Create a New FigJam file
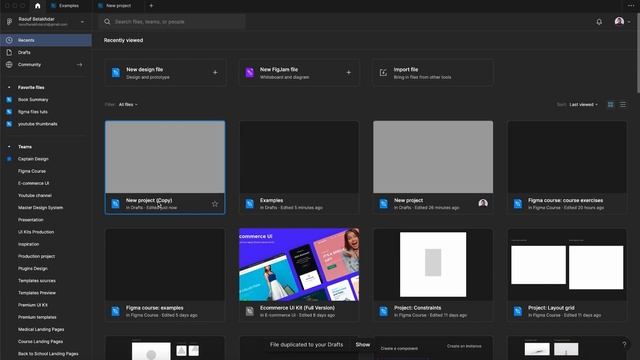The image size is (640, 360). click(x=299, y=73)
